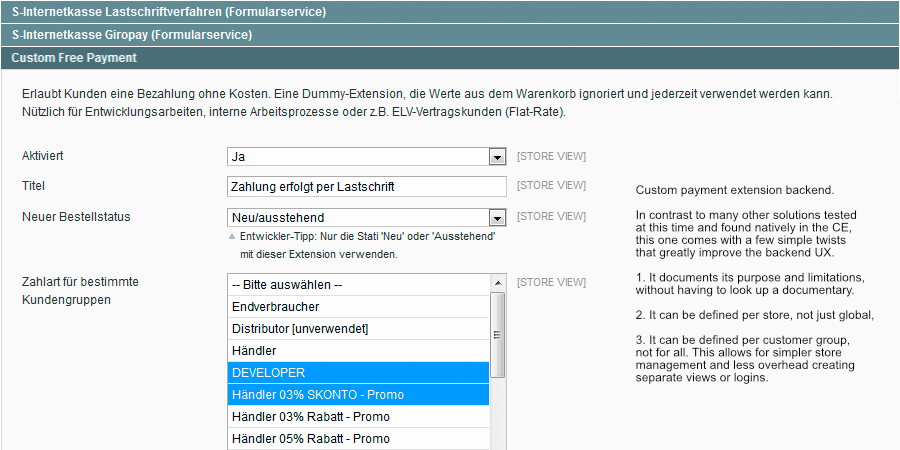Choose Händler 05% Rabatt - Promo option
Screen dimensions: 900x450
(359, 439)
